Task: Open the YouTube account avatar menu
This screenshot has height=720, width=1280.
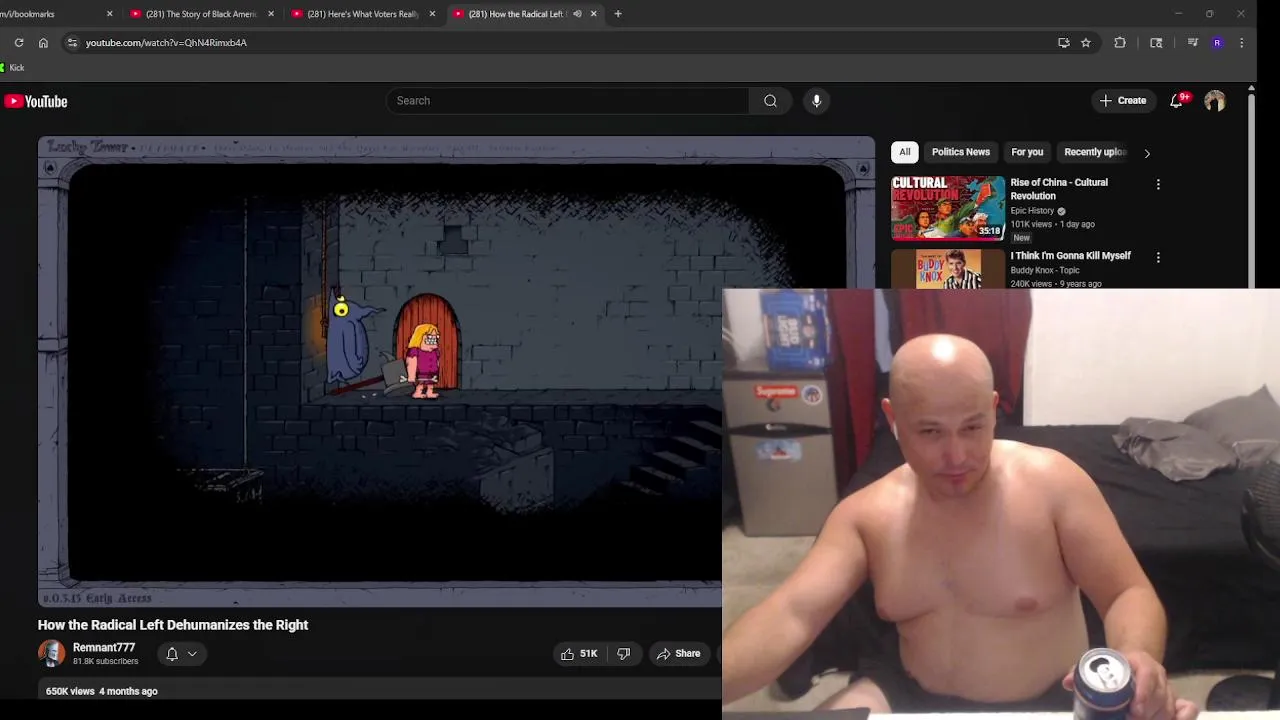Action: [x=1215, y=101]
